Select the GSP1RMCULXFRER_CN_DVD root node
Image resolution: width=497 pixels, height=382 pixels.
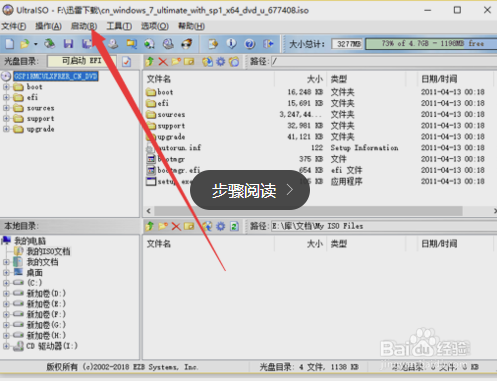(56, 76)
